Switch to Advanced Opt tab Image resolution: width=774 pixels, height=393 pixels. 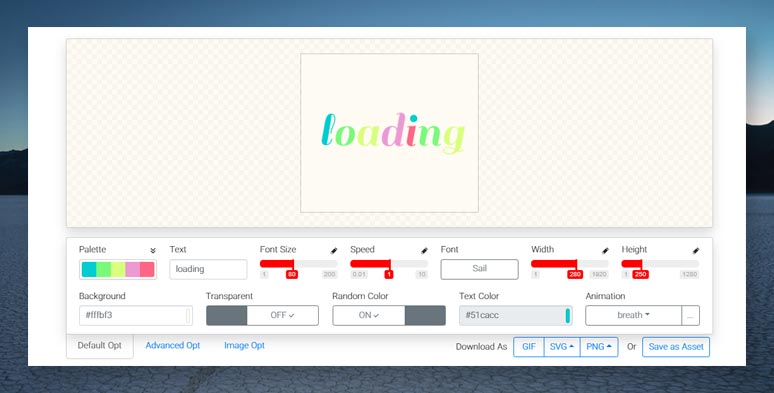tap(173, 346)
